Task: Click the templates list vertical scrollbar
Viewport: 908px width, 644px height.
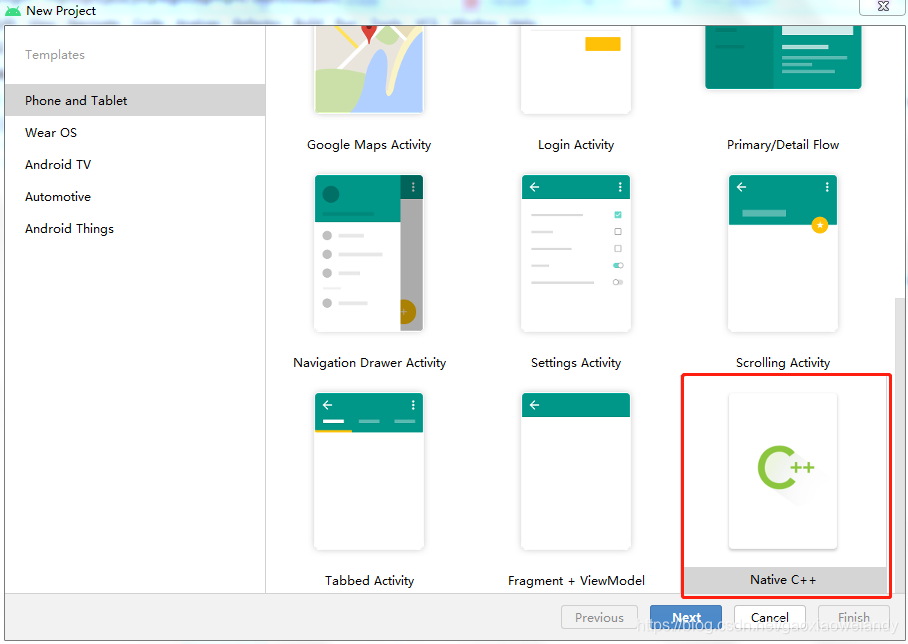Action: pyautogui.click(x=899, y=445)
